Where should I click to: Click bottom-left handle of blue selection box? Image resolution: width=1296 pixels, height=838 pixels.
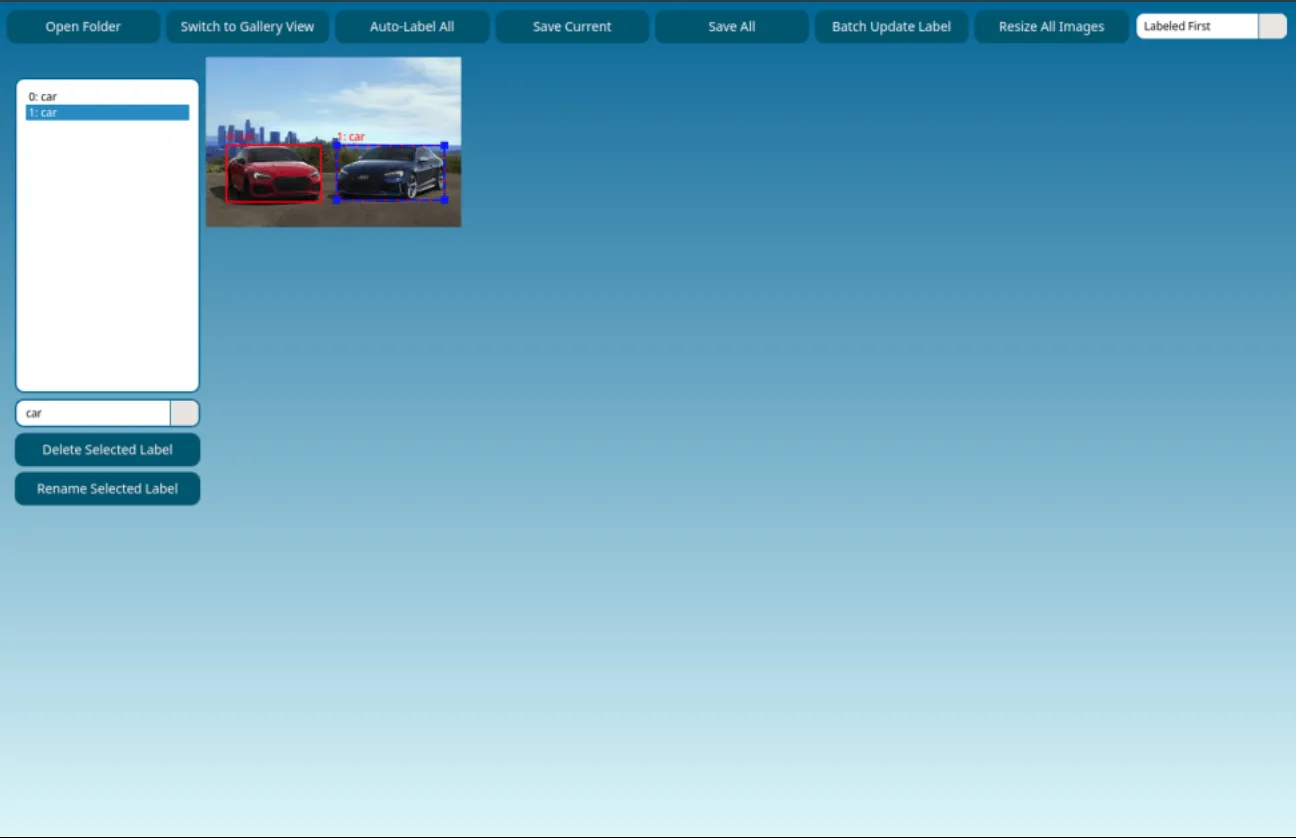tap(337, 199)
